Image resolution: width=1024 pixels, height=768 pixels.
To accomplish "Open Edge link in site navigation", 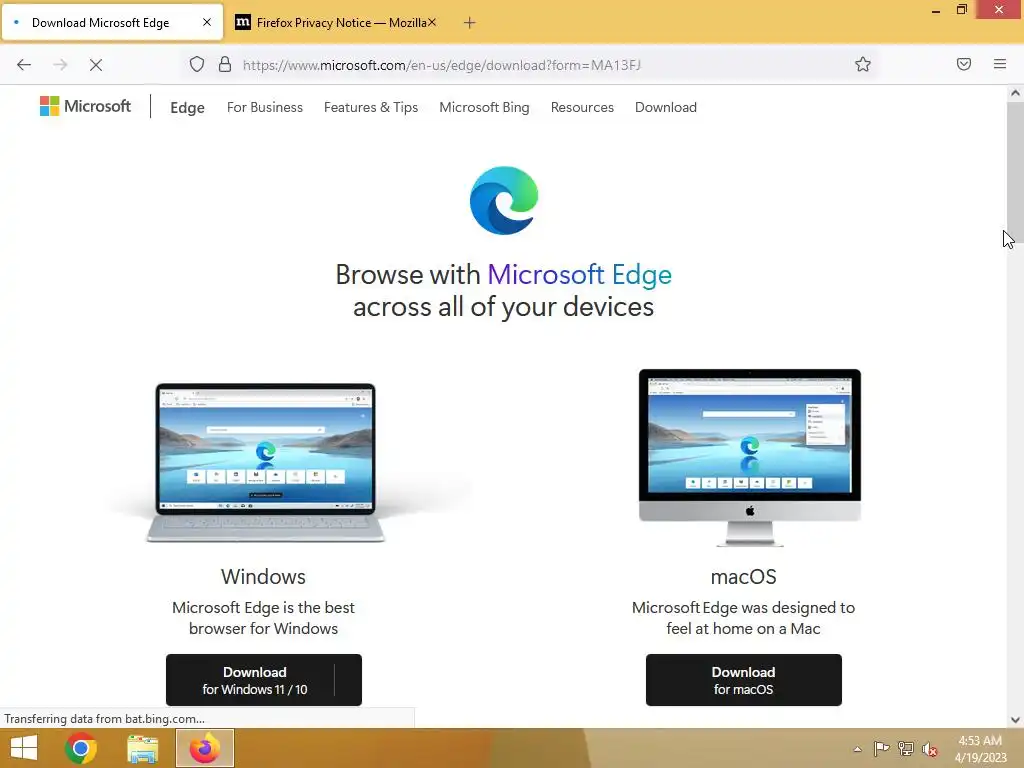I will [x=187, y=108].
